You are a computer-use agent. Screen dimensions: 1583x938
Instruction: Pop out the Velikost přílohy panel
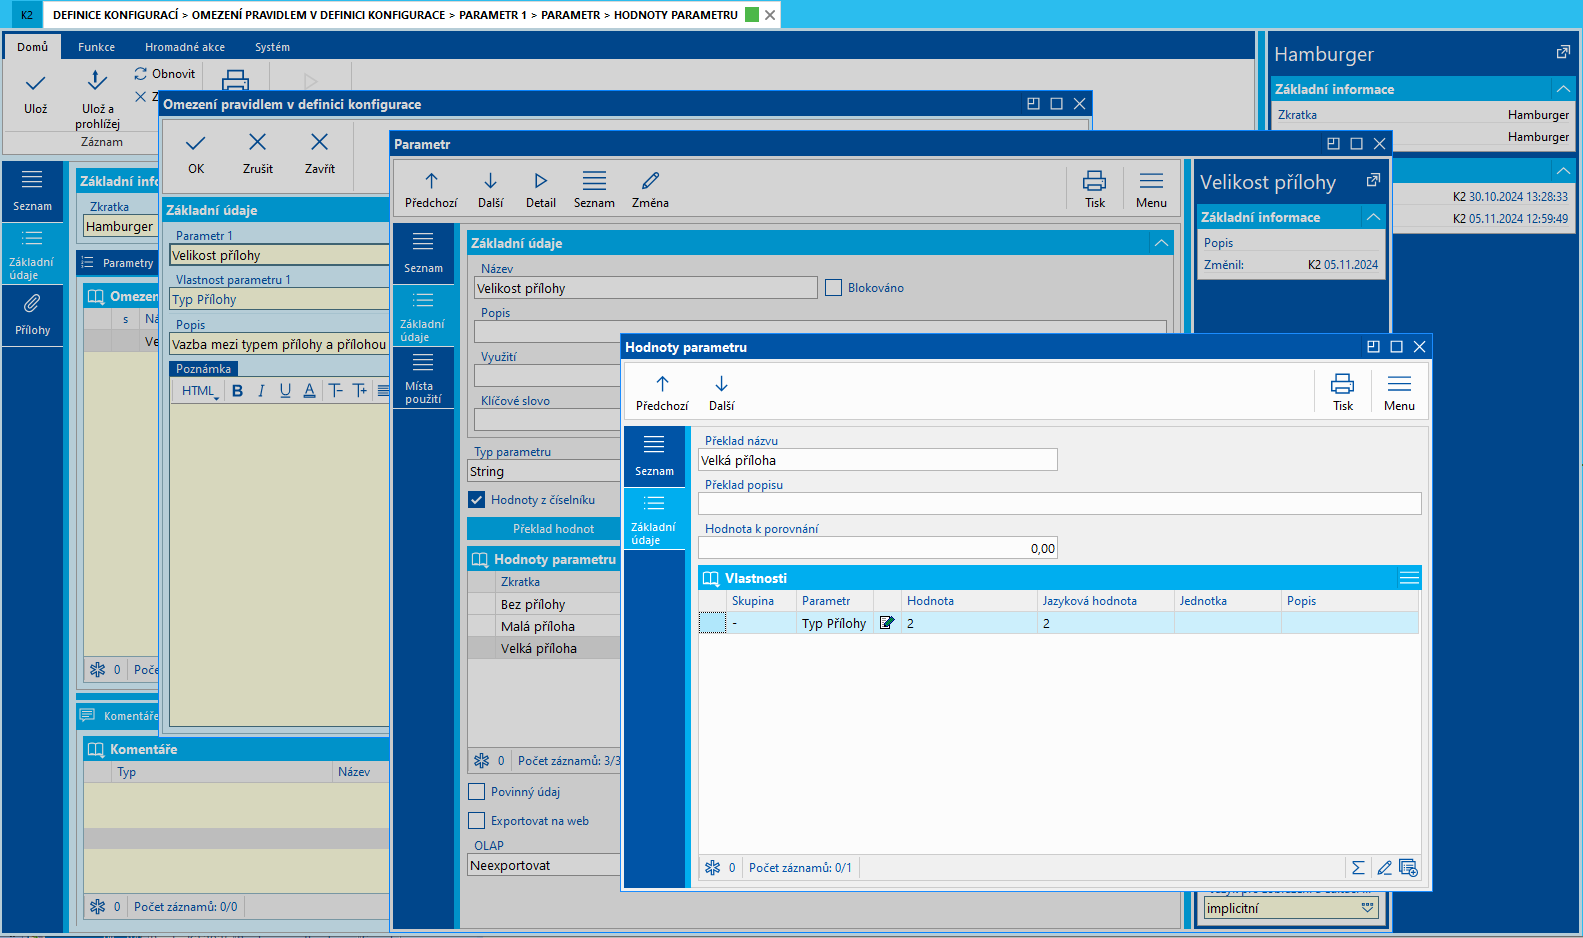pyautogui.click(x=1373, y=180)
